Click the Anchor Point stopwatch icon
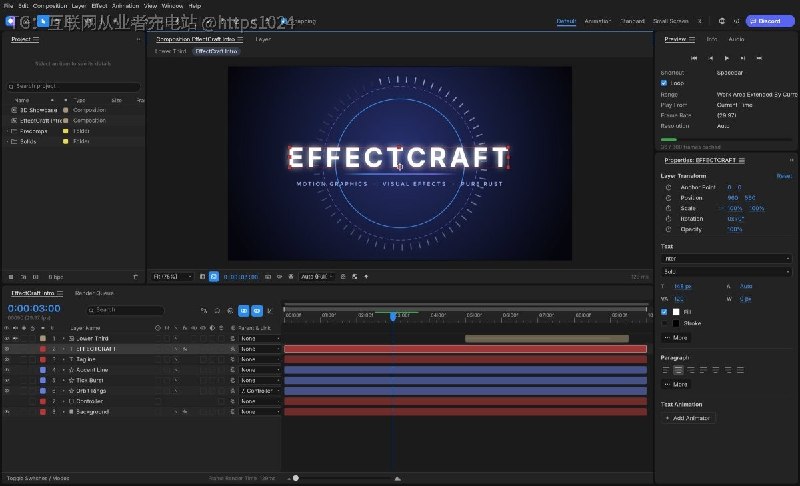Screen dimensions: 800x486 click(x=668, y=187)
